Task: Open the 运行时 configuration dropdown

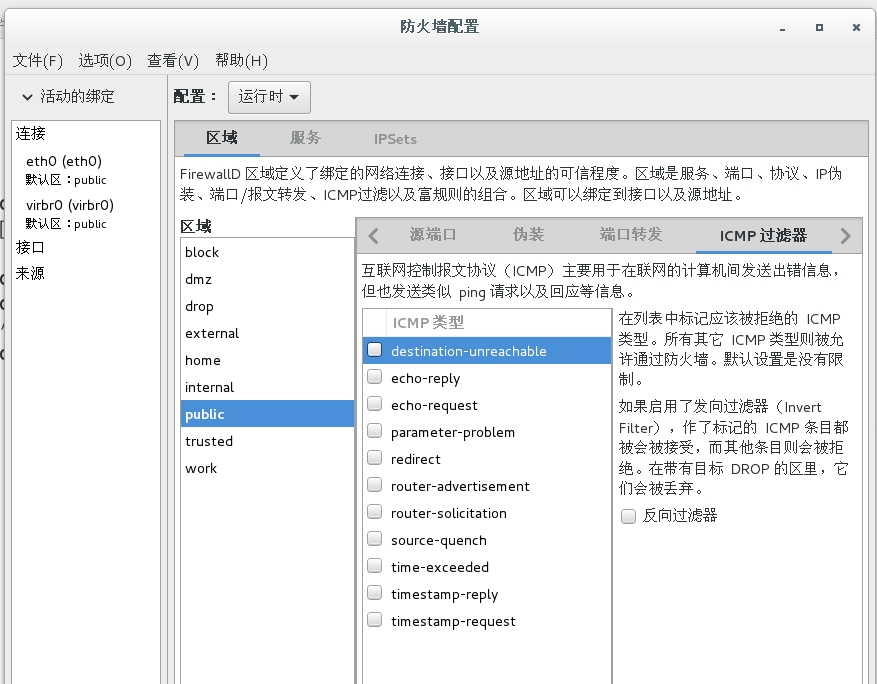Action: pos(269,97)
